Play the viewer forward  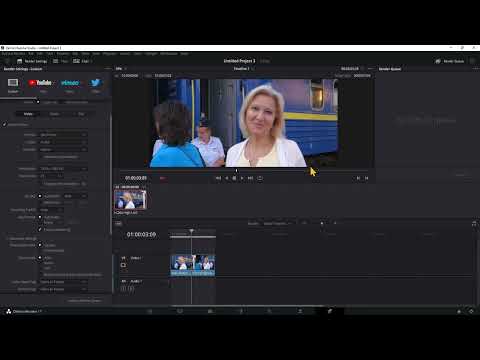click(242, 178)
